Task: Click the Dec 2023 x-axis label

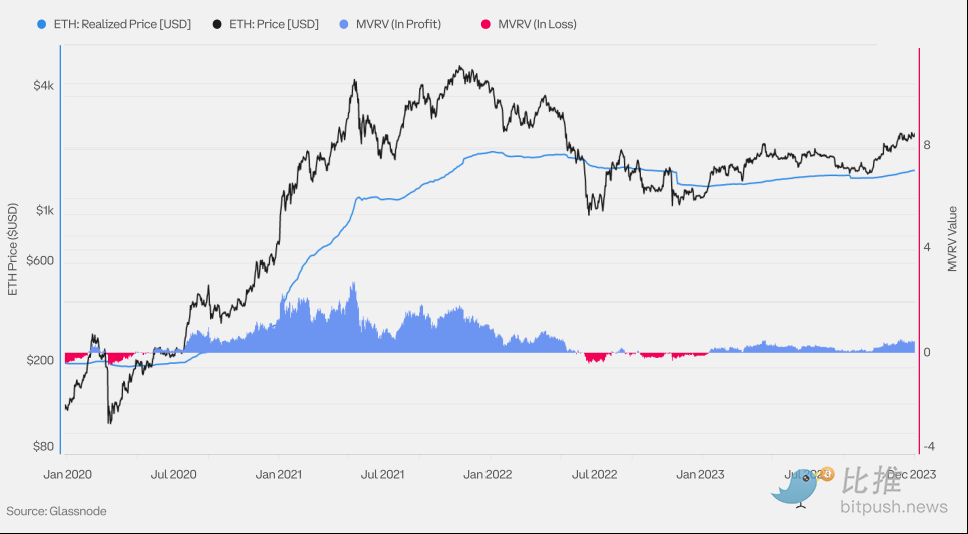Action: coord(910,474)
